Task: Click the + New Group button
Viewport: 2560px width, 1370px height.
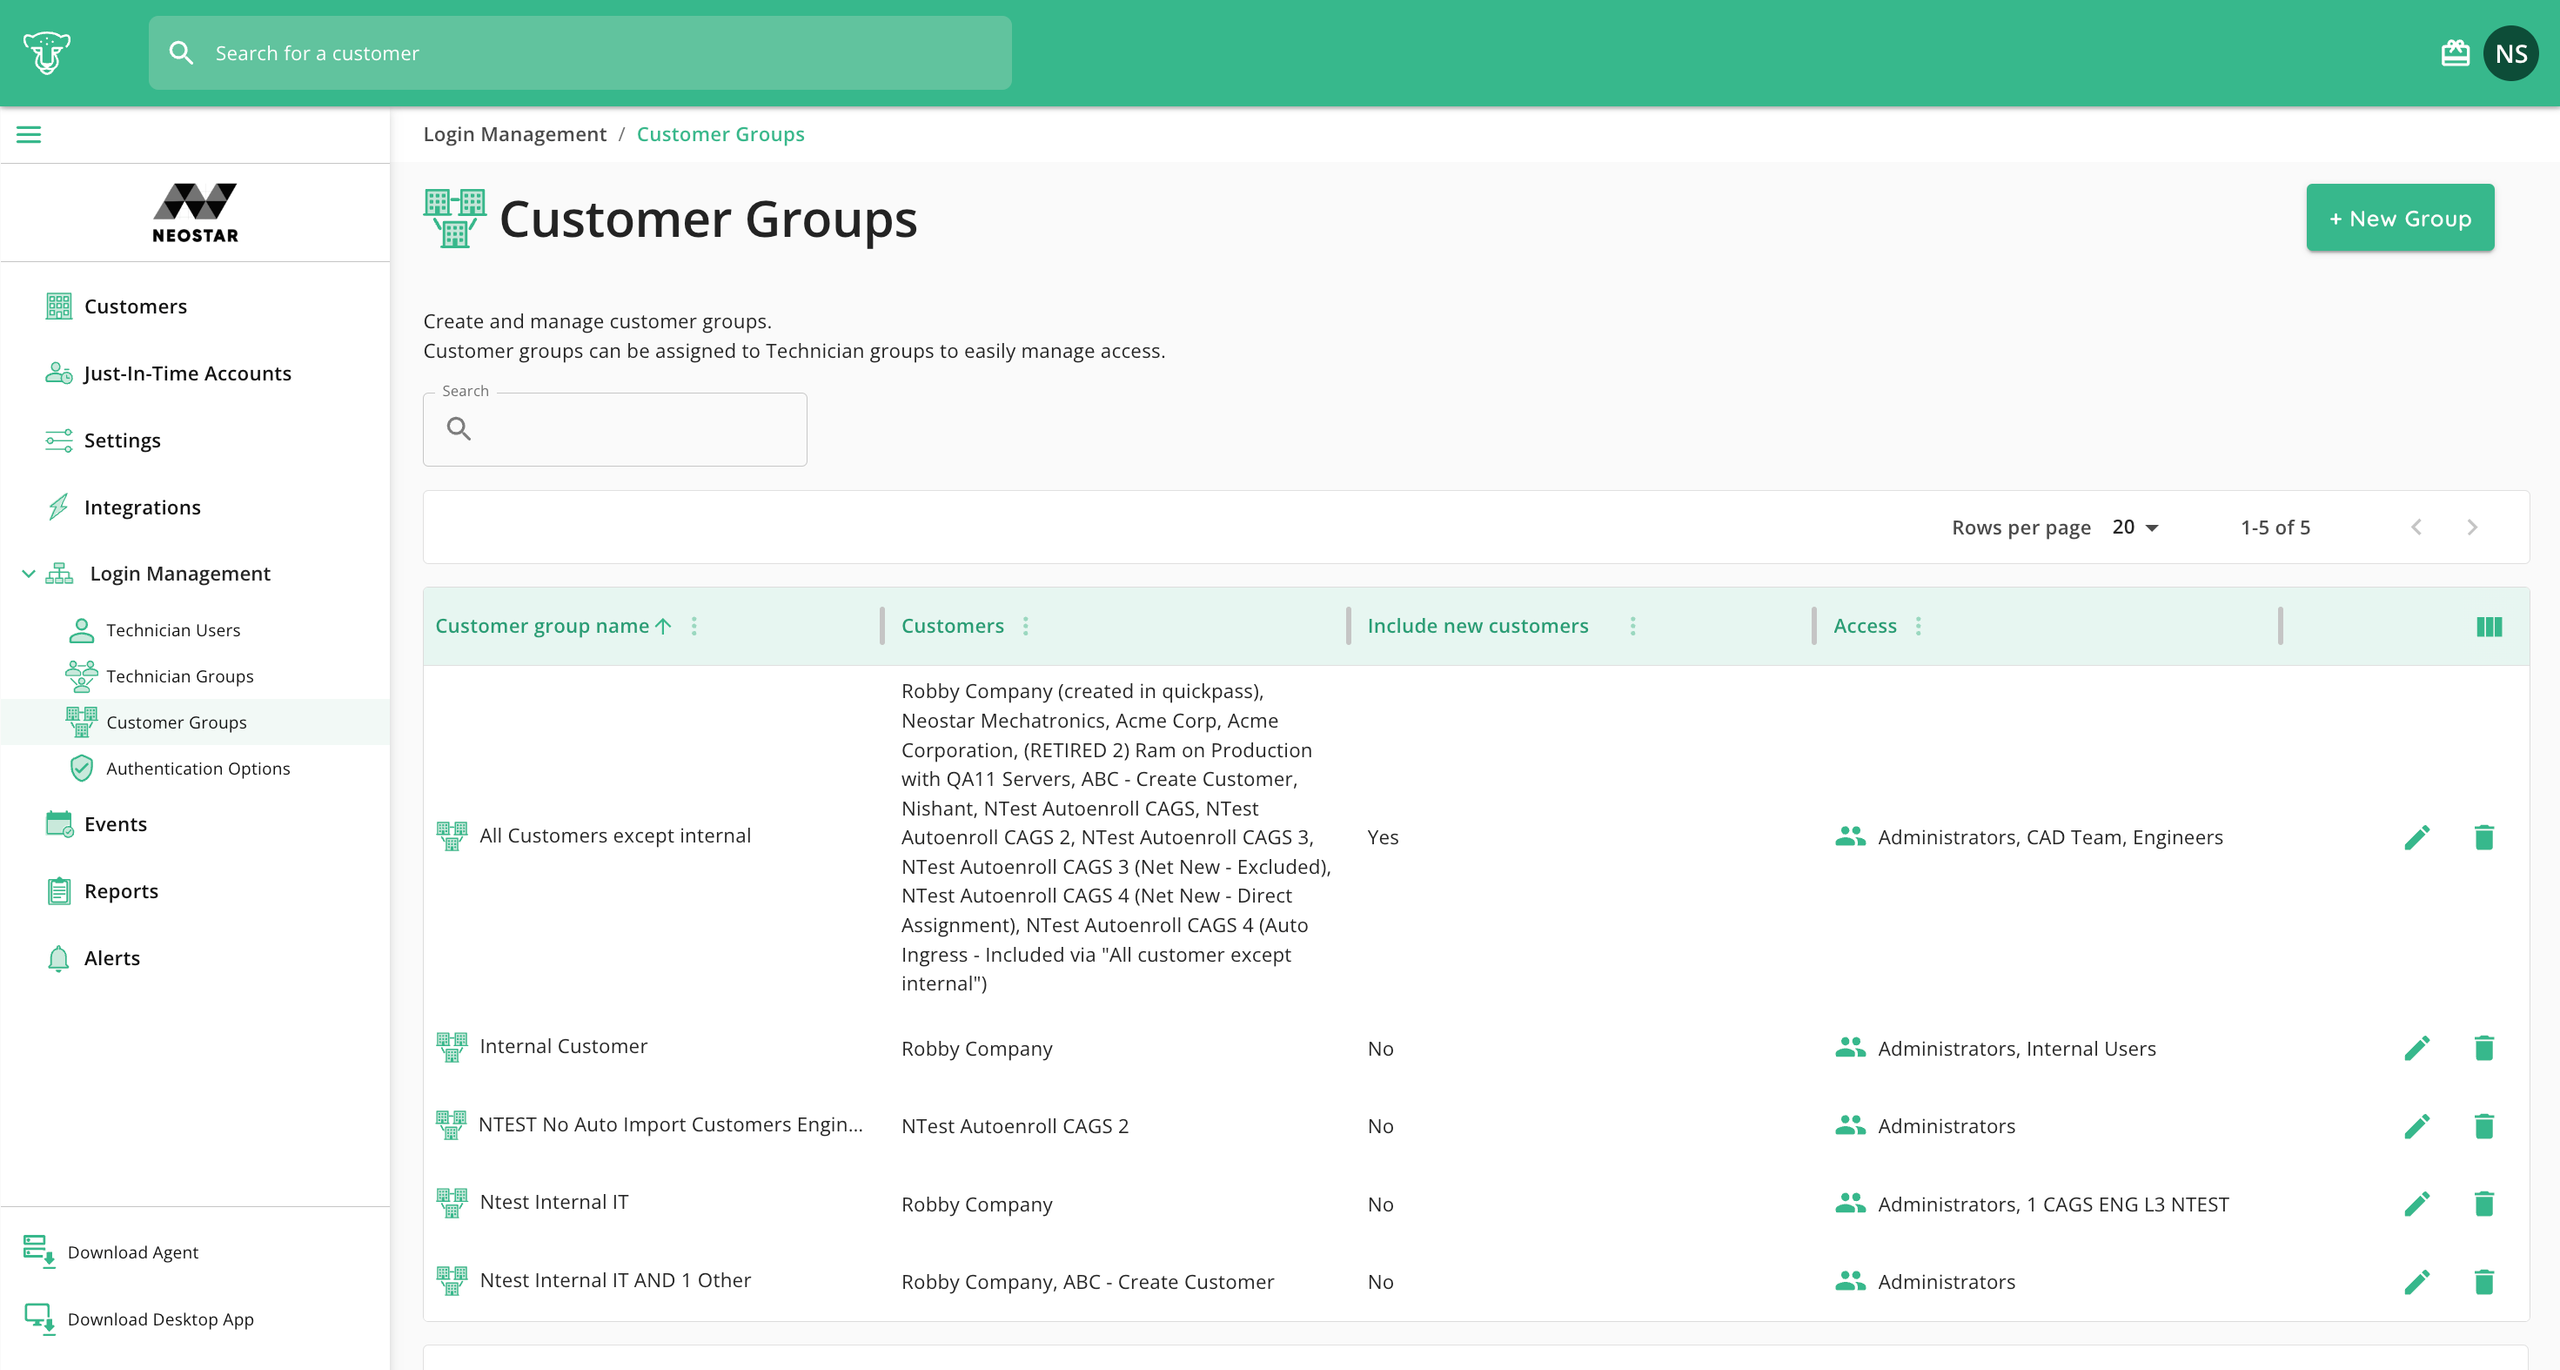Action: coord(2400,218)
